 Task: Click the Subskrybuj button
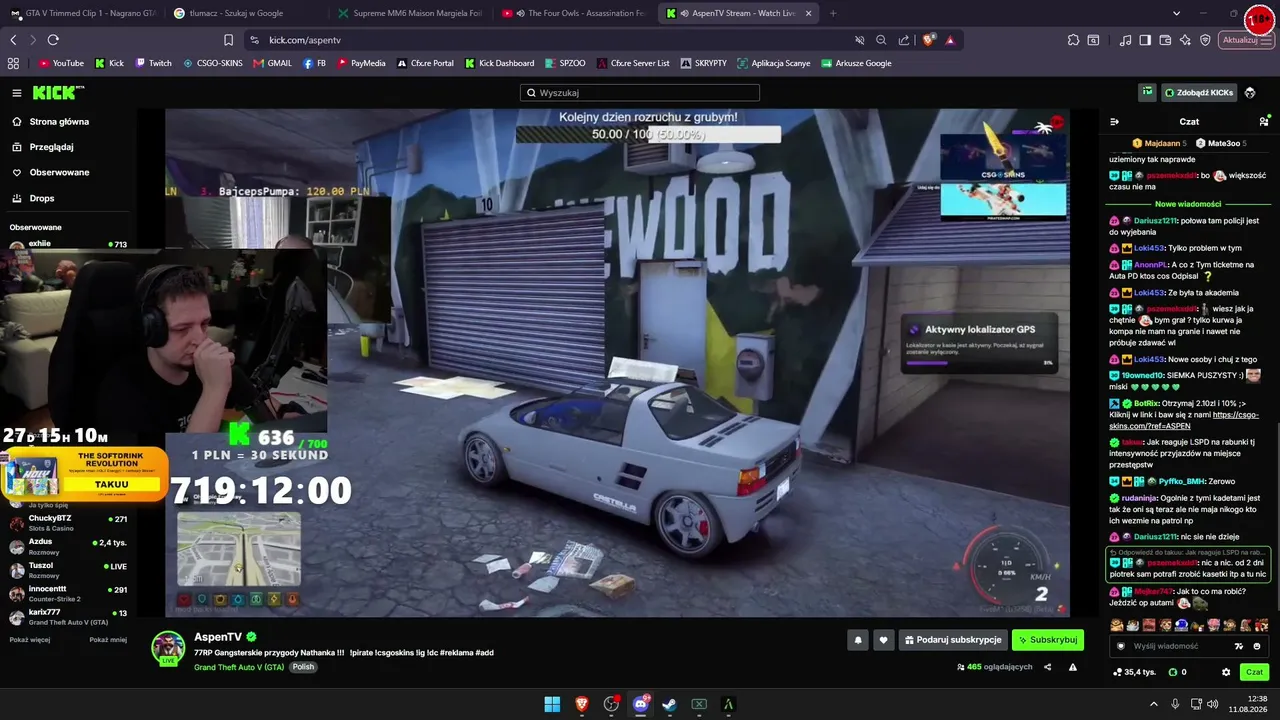(x=1048, y=640)
